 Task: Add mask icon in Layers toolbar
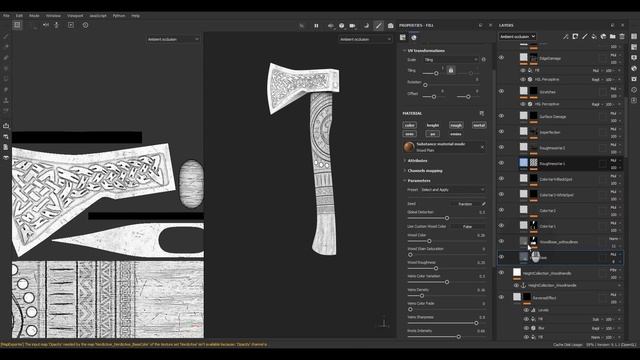[x=575, y=37]
